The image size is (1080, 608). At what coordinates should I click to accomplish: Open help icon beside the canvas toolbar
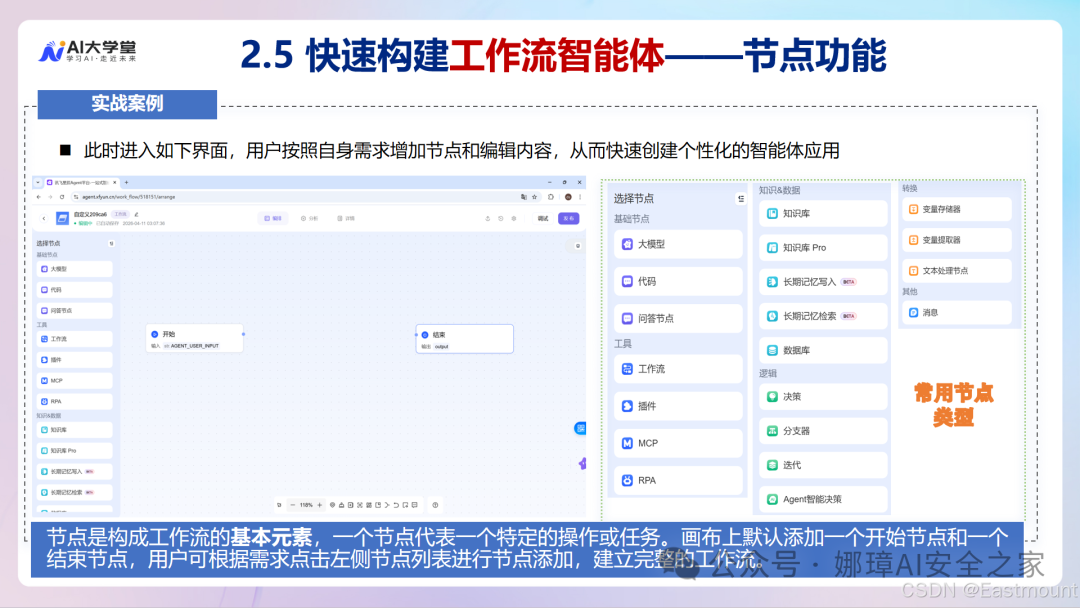[435, 505]
